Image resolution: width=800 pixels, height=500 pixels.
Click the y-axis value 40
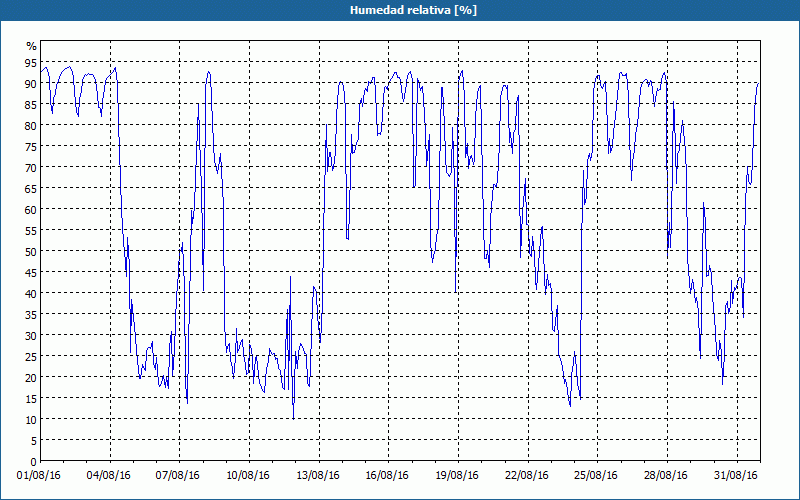point(31,293)
